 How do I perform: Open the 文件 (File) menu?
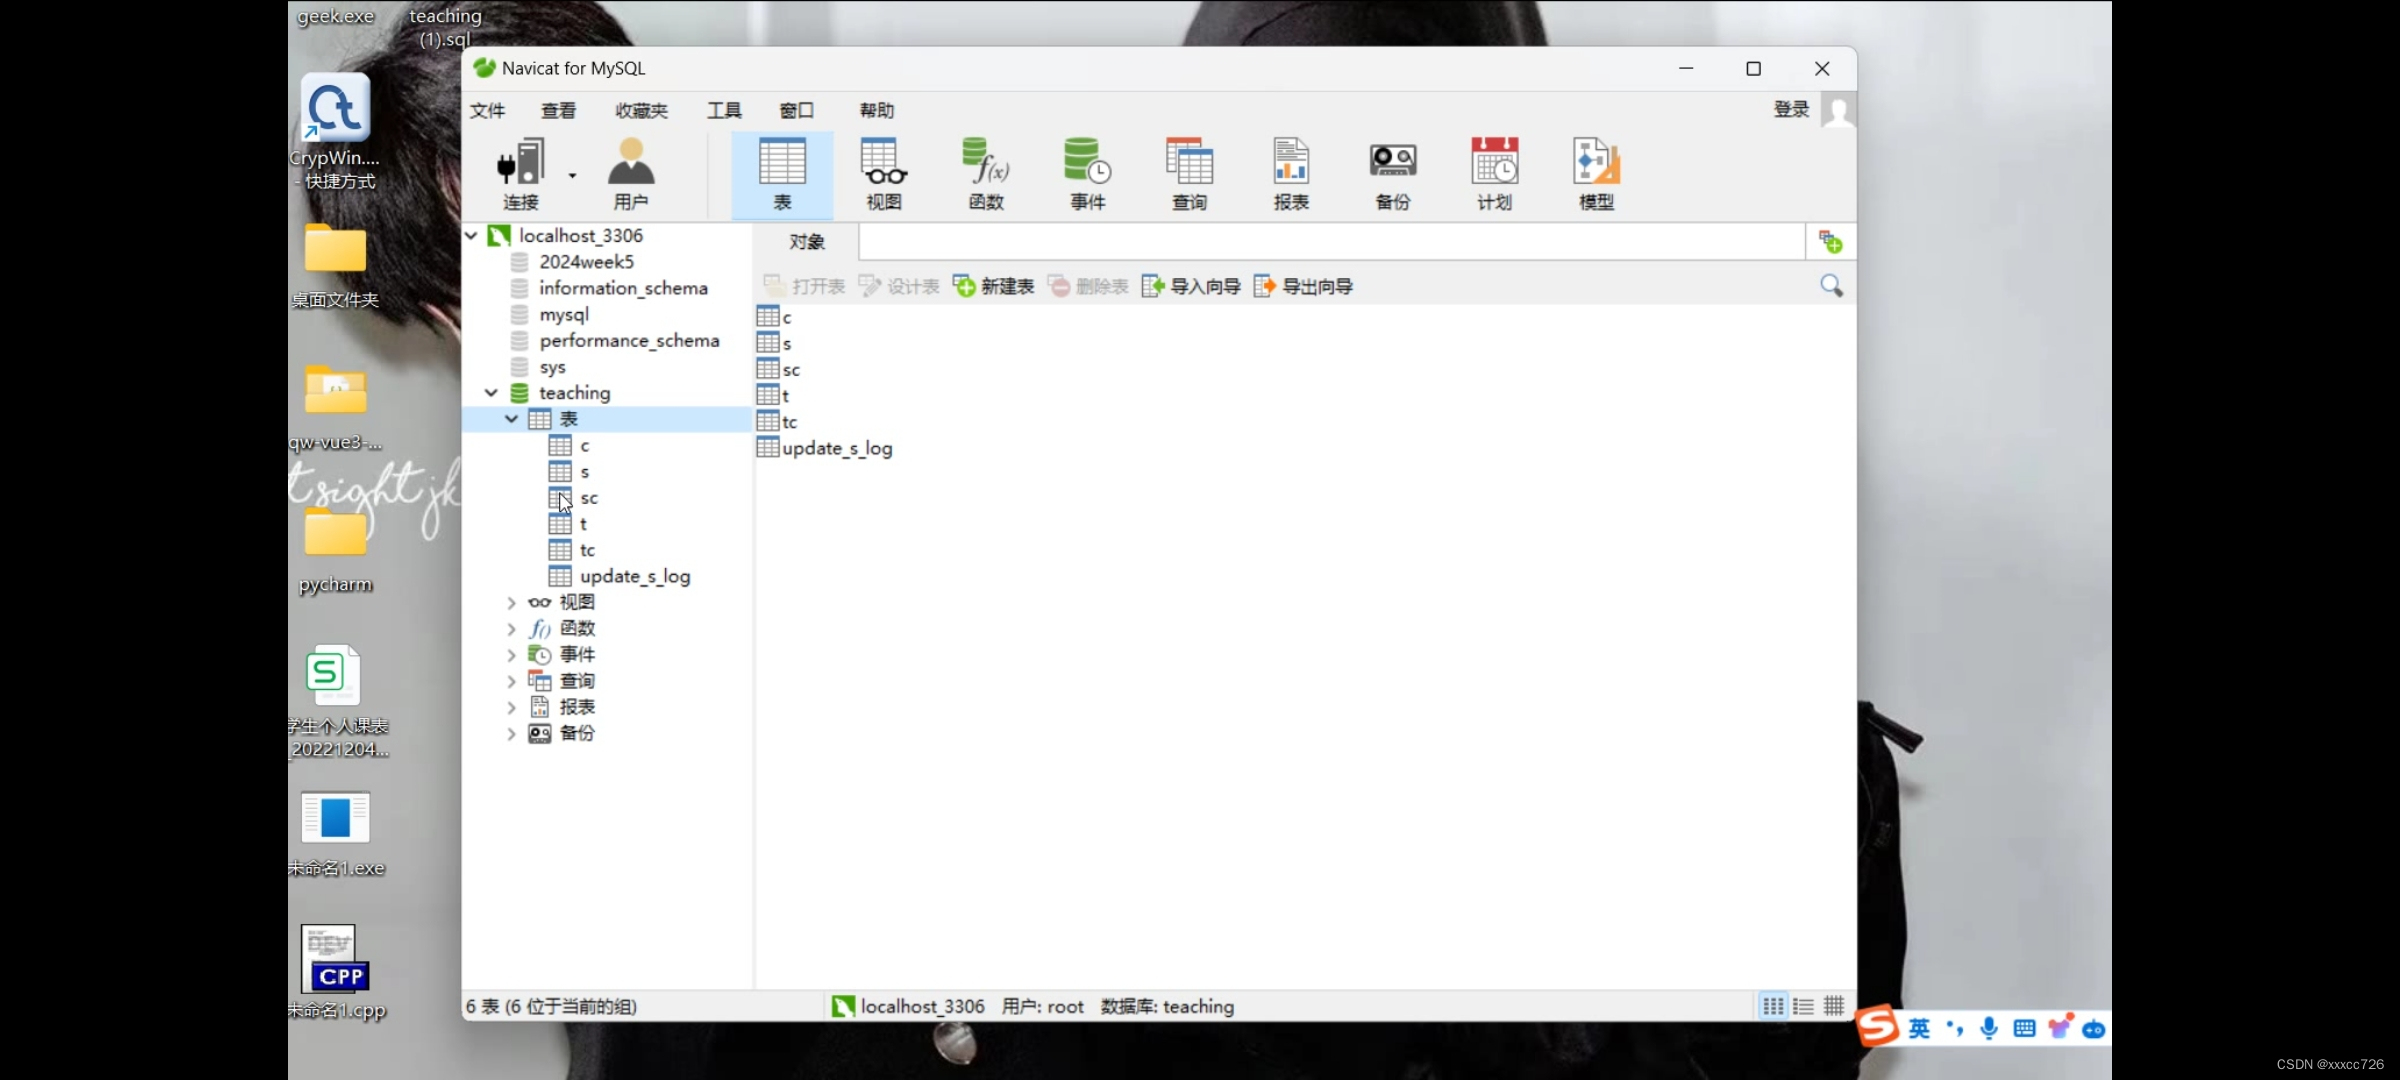487,110
